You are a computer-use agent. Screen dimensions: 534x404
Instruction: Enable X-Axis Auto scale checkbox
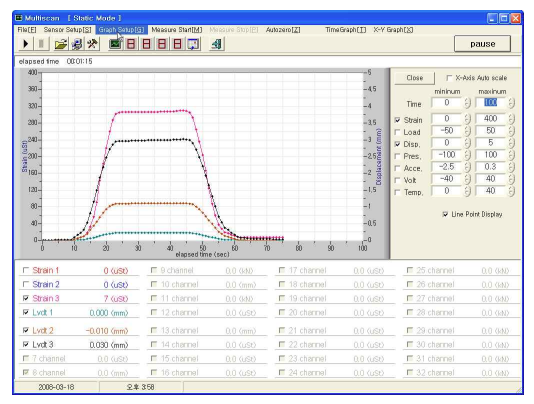click(x=449, y=78)
